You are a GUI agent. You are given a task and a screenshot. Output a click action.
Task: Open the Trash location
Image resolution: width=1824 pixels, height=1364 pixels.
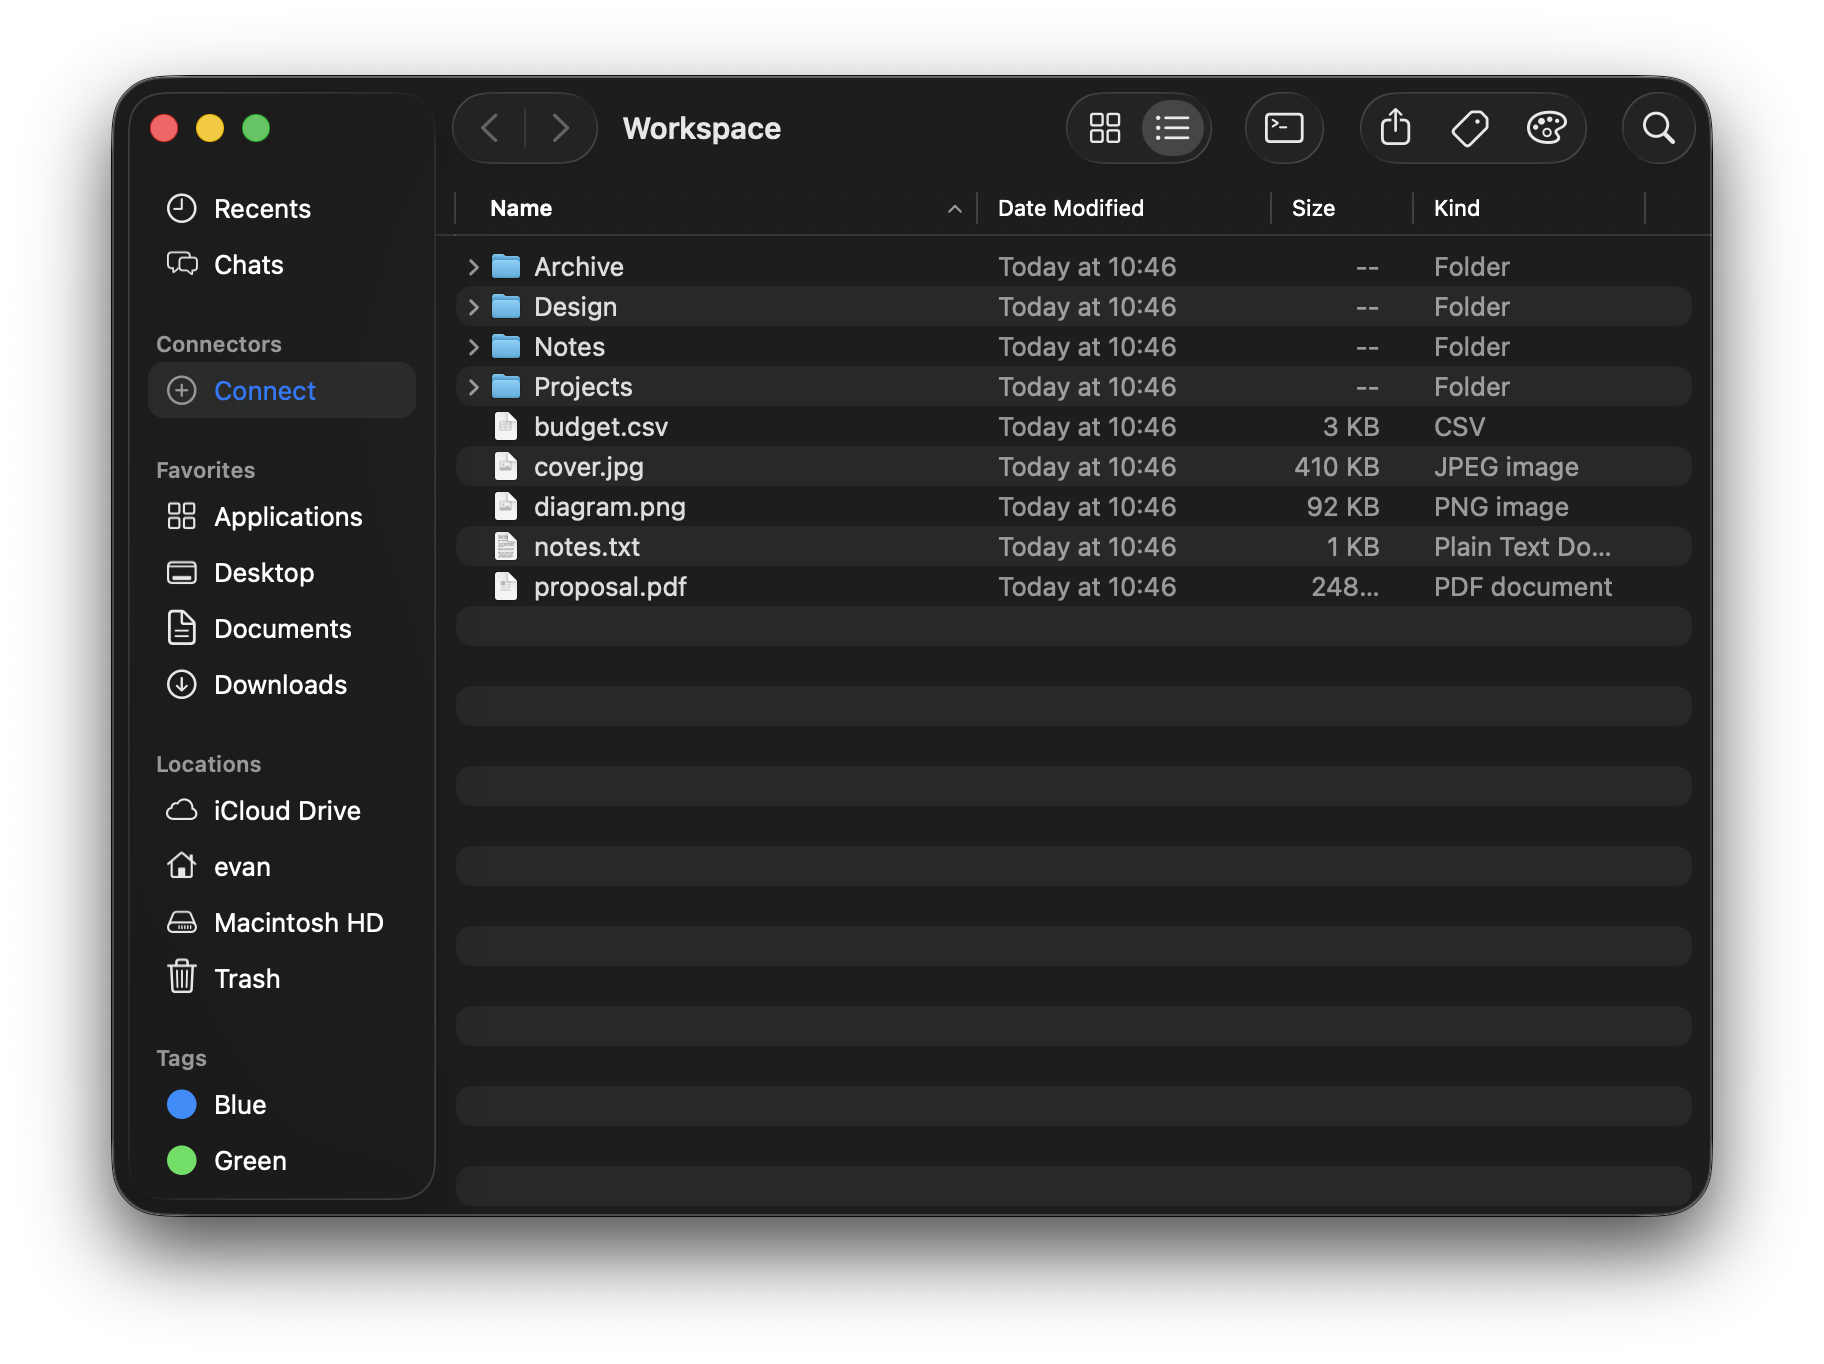(x=281, y=979)
